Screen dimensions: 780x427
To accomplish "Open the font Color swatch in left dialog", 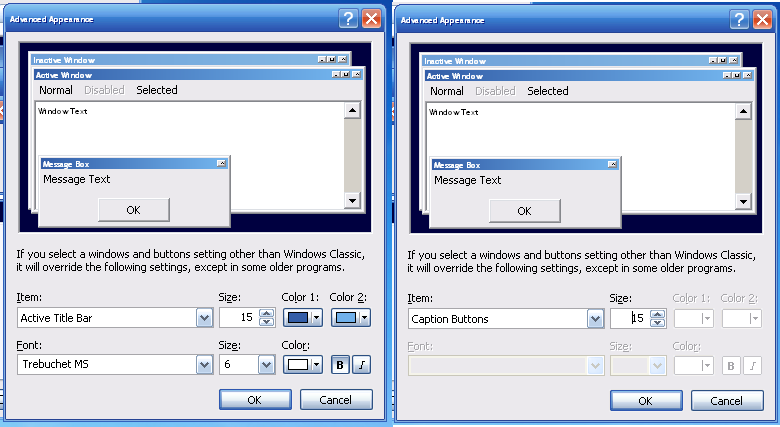I will pos(303,365).
